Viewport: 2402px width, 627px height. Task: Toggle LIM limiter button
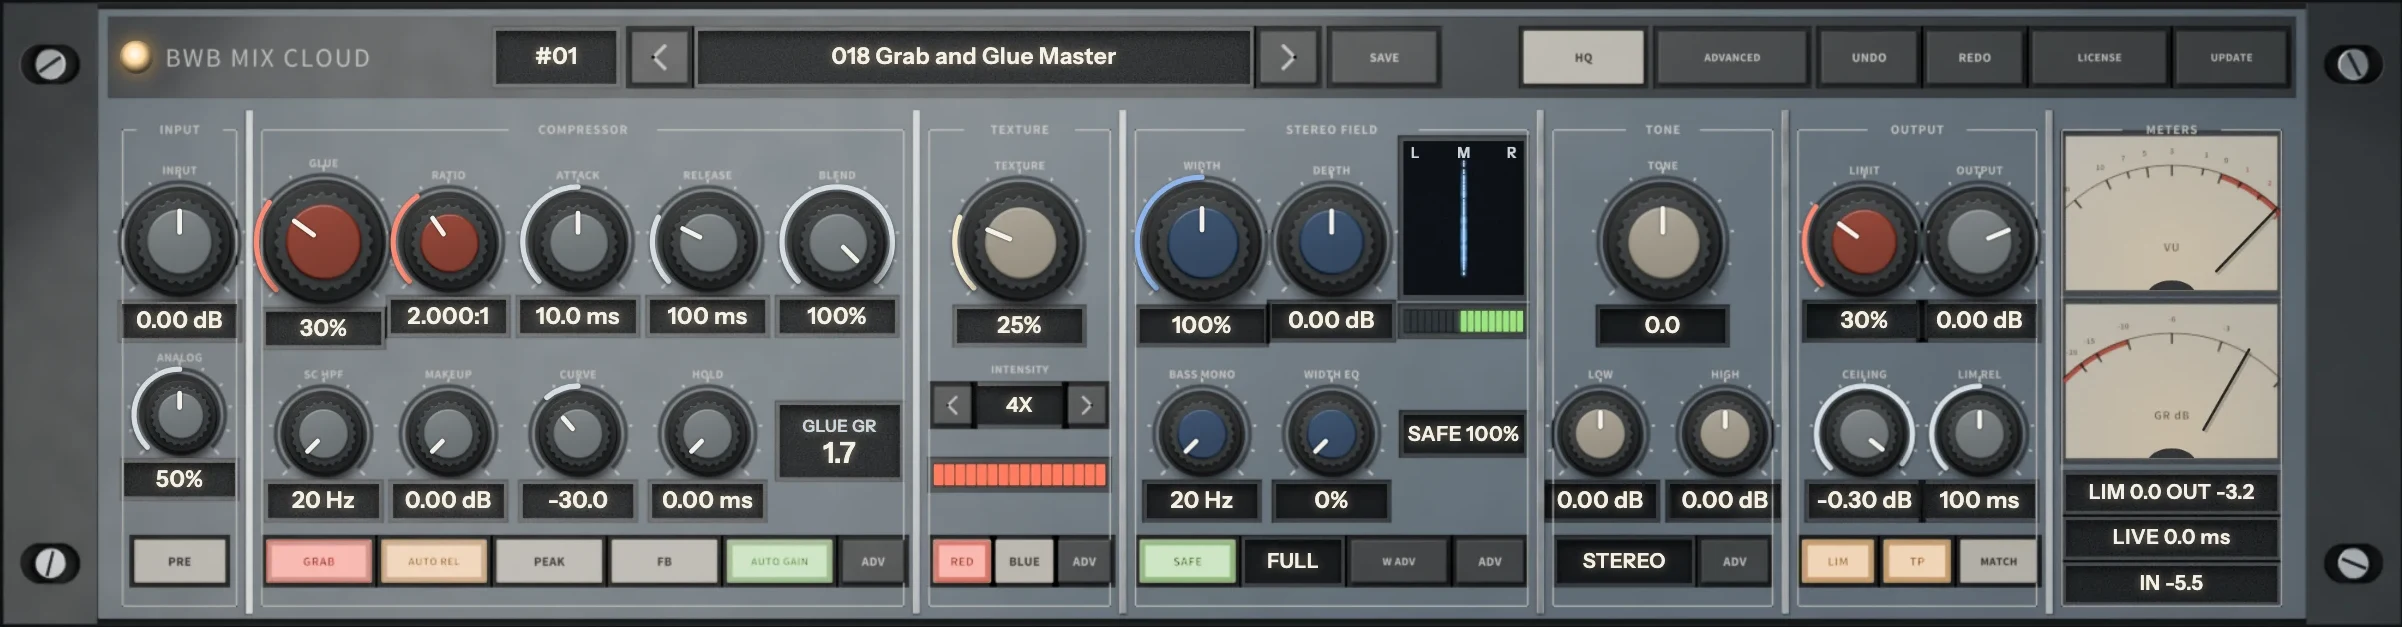1838,561
